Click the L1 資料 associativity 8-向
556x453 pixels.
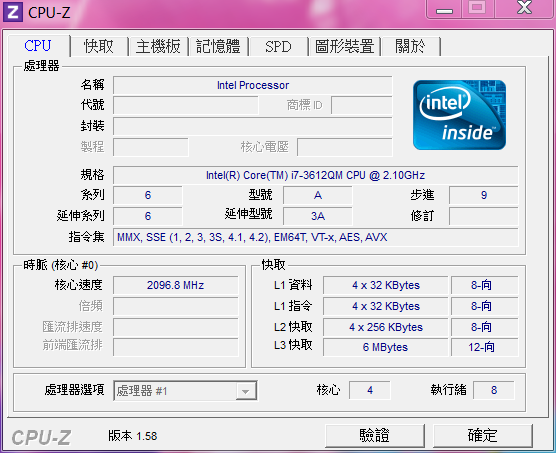click(x=484, y=285)
